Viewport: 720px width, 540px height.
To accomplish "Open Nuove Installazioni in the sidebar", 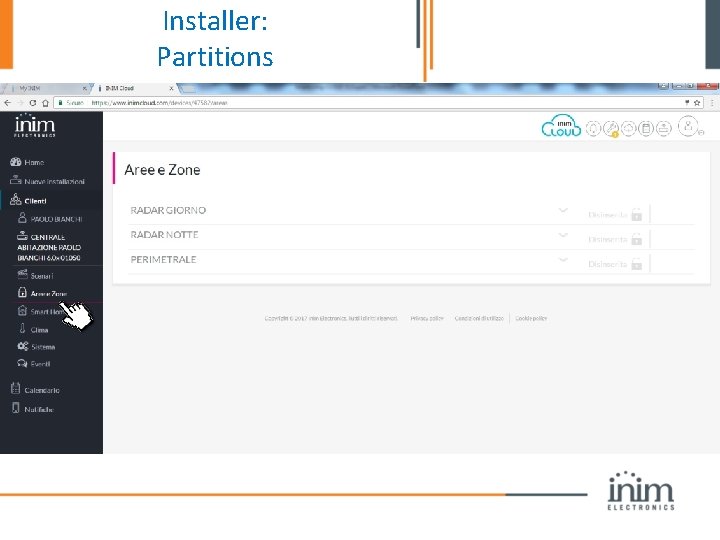I will click(x=47, y=181).
